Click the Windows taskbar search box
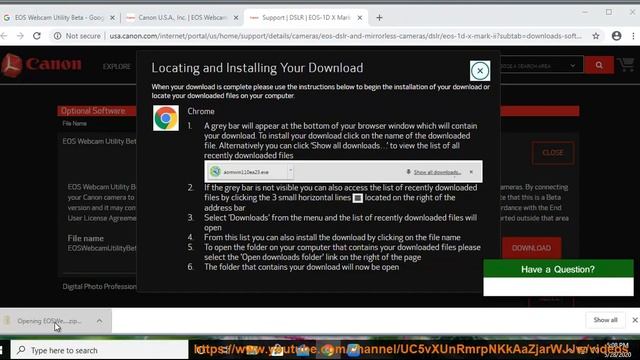This screenshot has width=640, height=360. coord(99,350)
